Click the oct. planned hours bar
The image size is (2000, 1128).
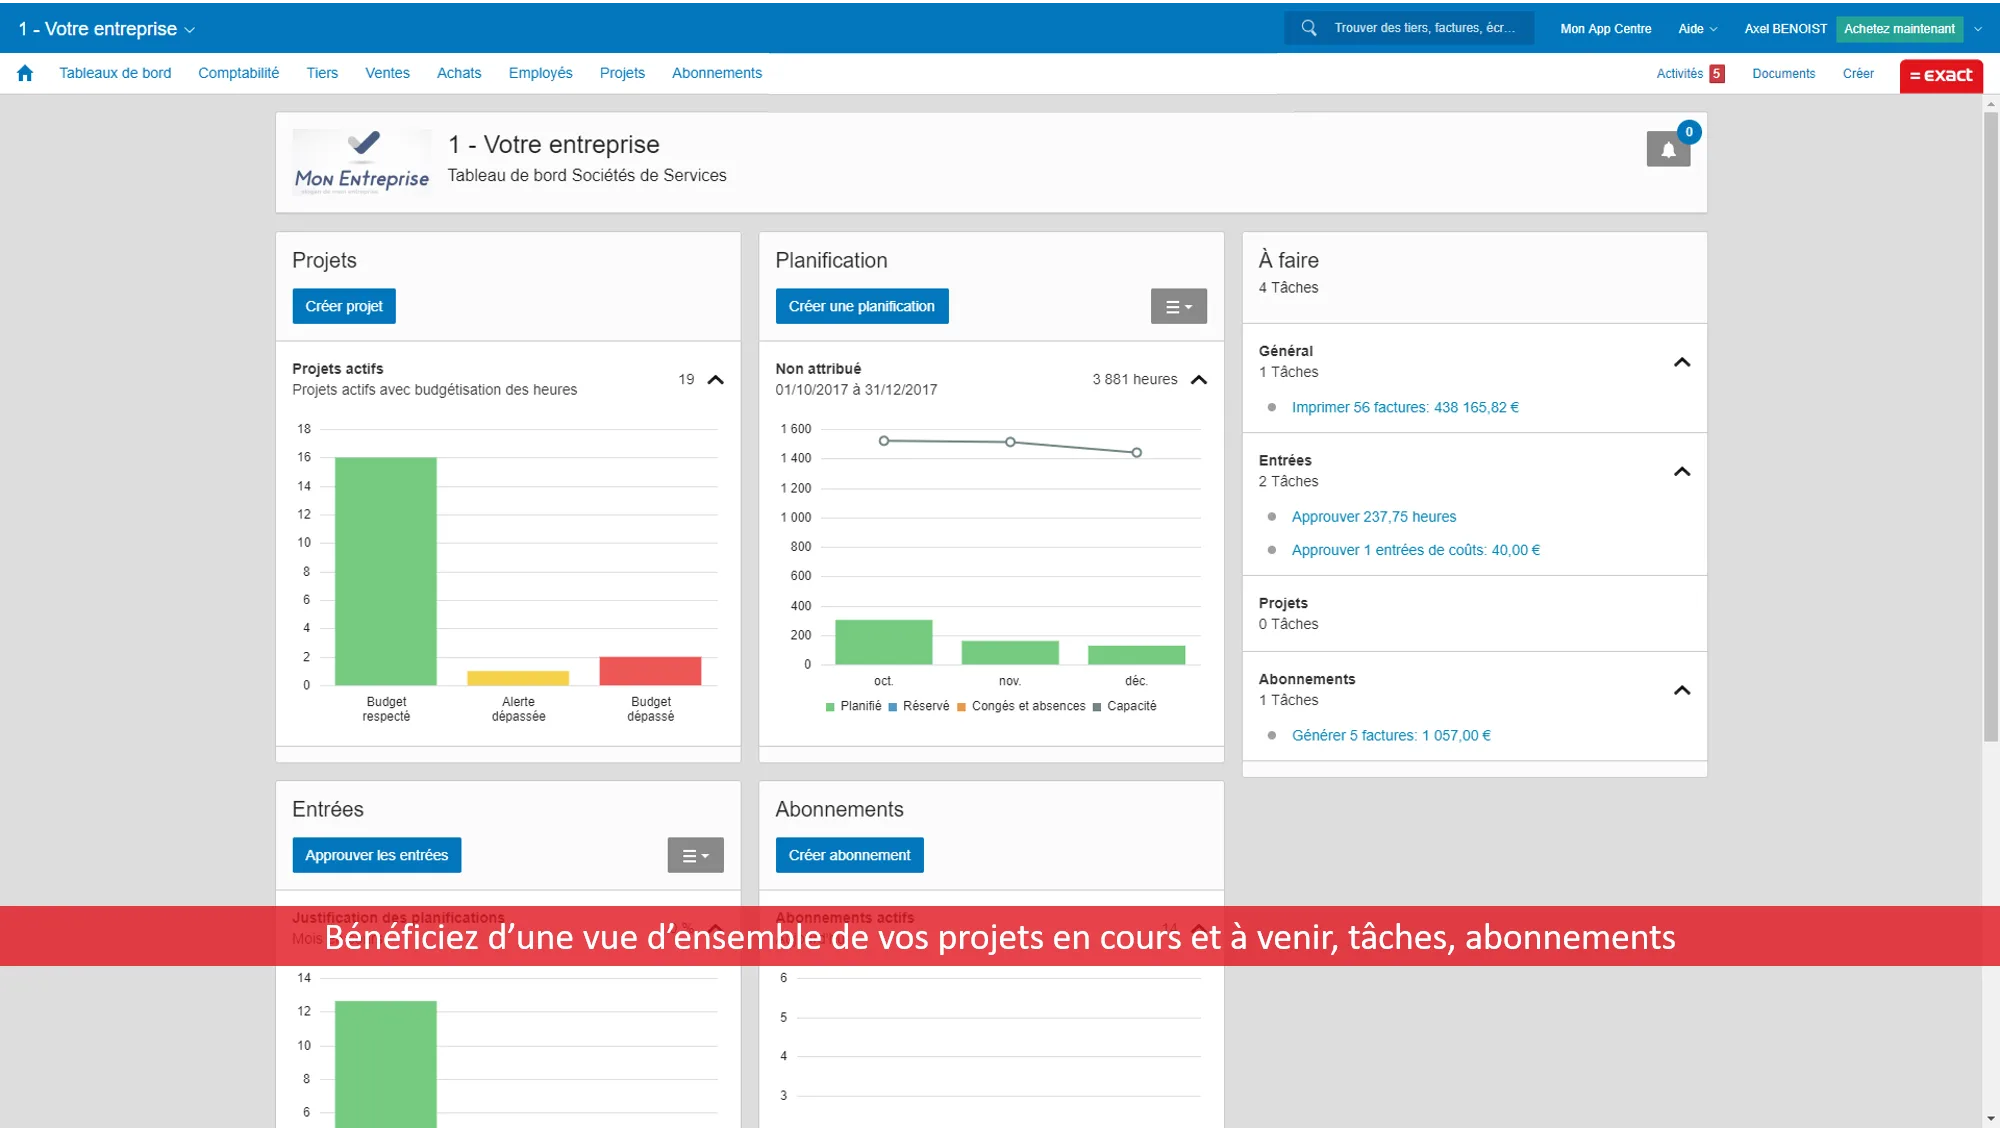[883, 642]
